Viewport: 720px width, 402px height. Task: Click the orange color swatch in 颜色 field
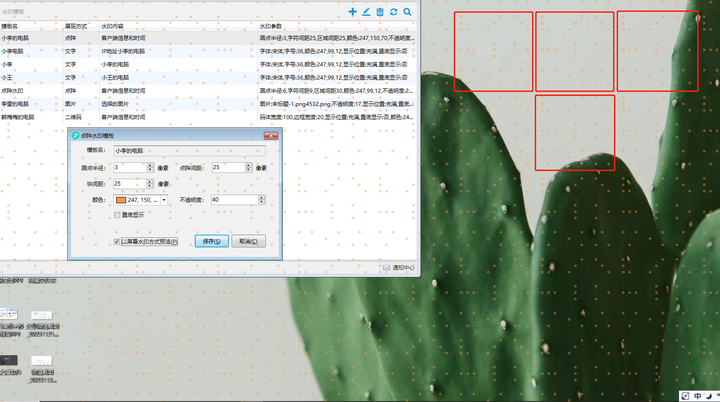pyautogui.click(x=120, y=200)
